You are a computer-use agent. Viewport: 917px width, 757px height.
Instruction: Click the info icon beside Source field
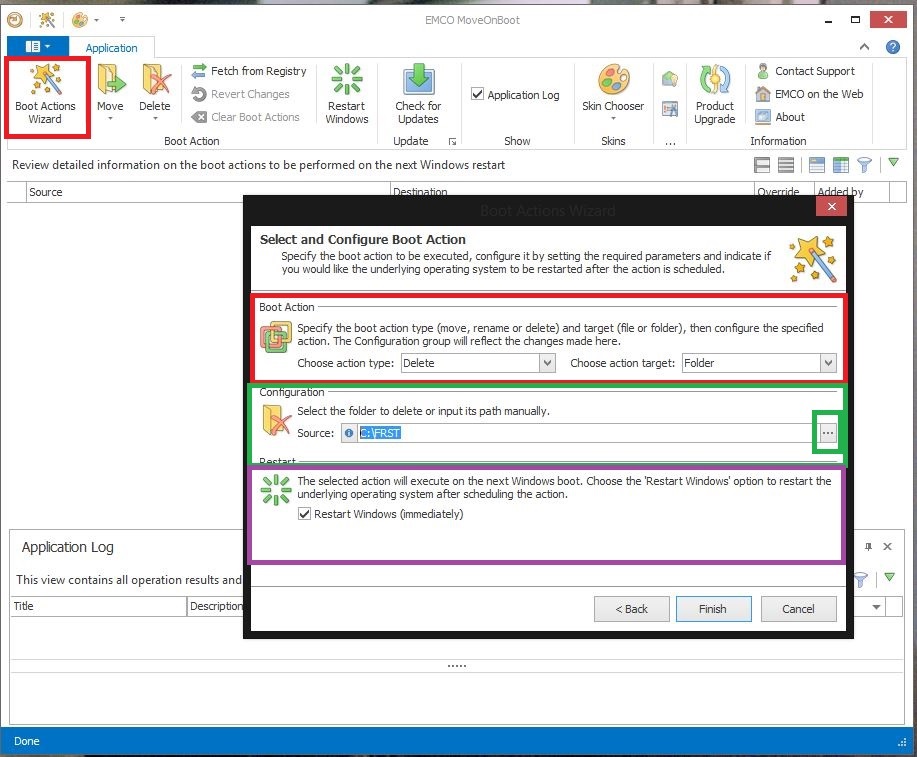(x=349, y=433)
